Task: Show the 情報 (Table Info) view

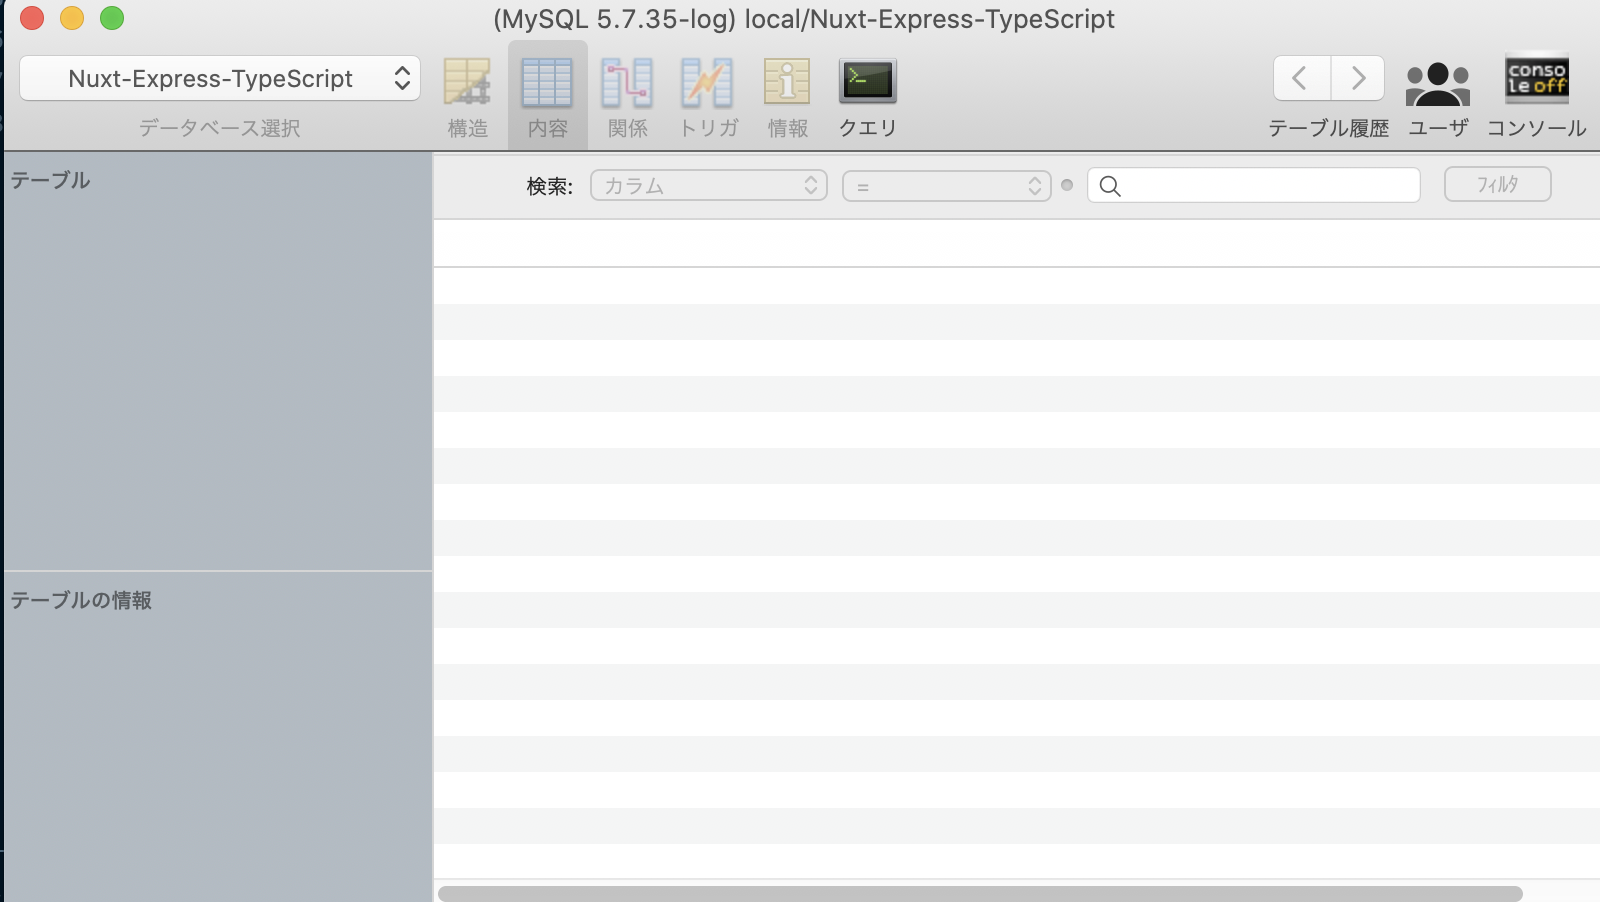Action: 787,97
